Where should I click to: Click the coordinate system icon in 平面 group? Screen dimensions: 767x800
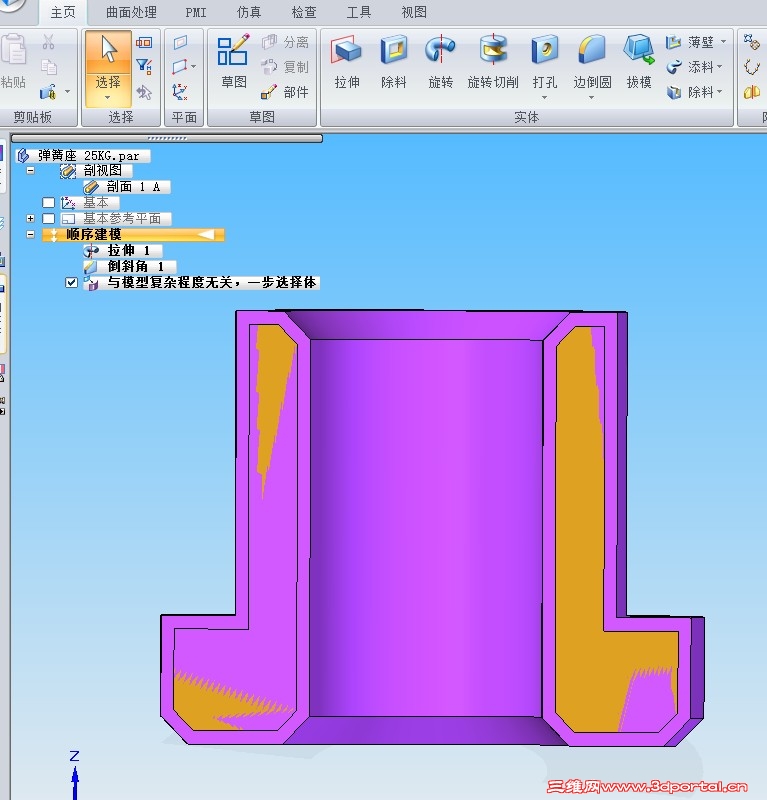click(180, 92)
